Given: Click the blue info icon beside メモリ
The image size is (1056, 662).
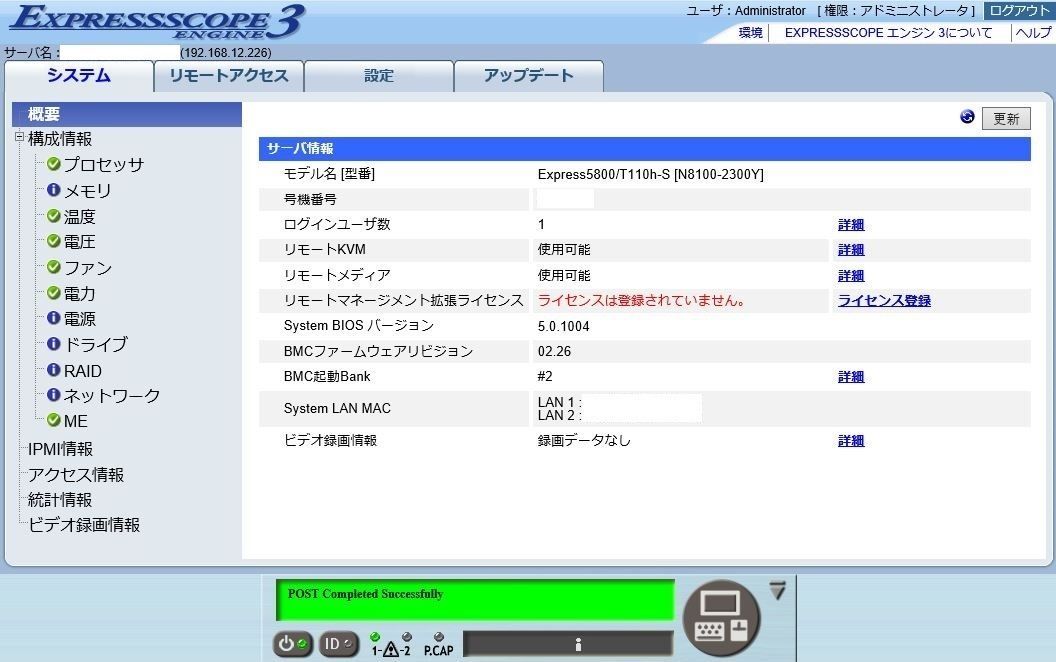Looking at the screenshot, I should 52,191.
